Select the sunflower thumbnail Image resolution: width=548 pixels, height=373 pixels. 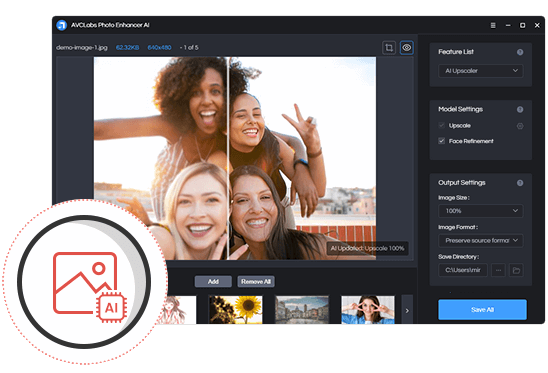point(235,310)
